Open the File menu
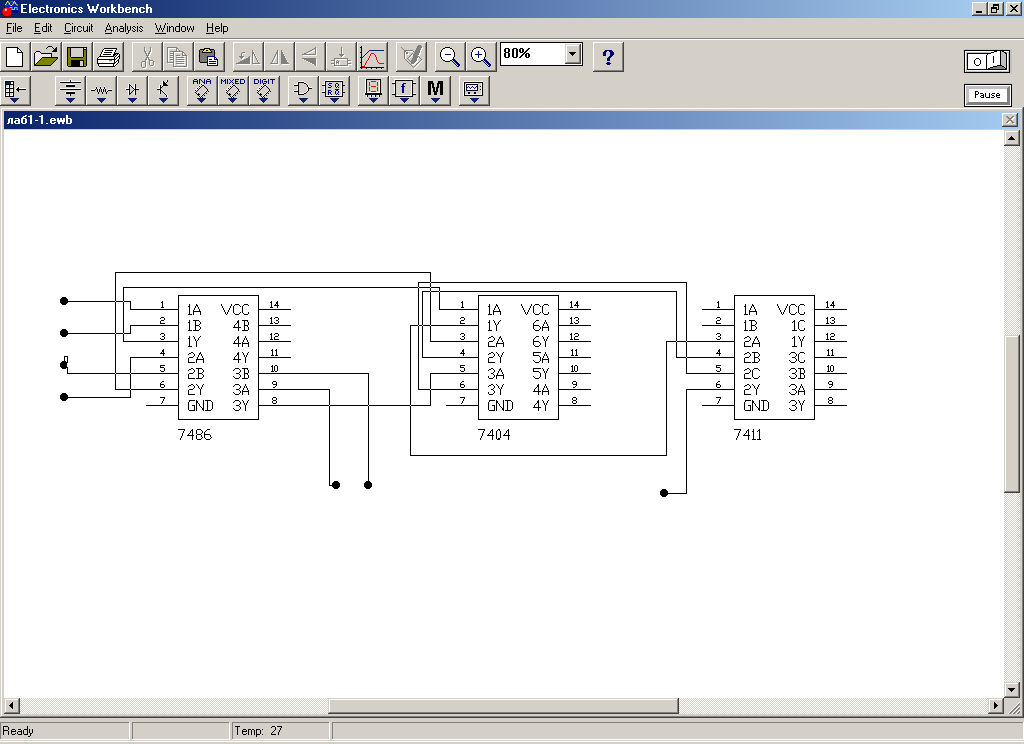 coord(14,28)
